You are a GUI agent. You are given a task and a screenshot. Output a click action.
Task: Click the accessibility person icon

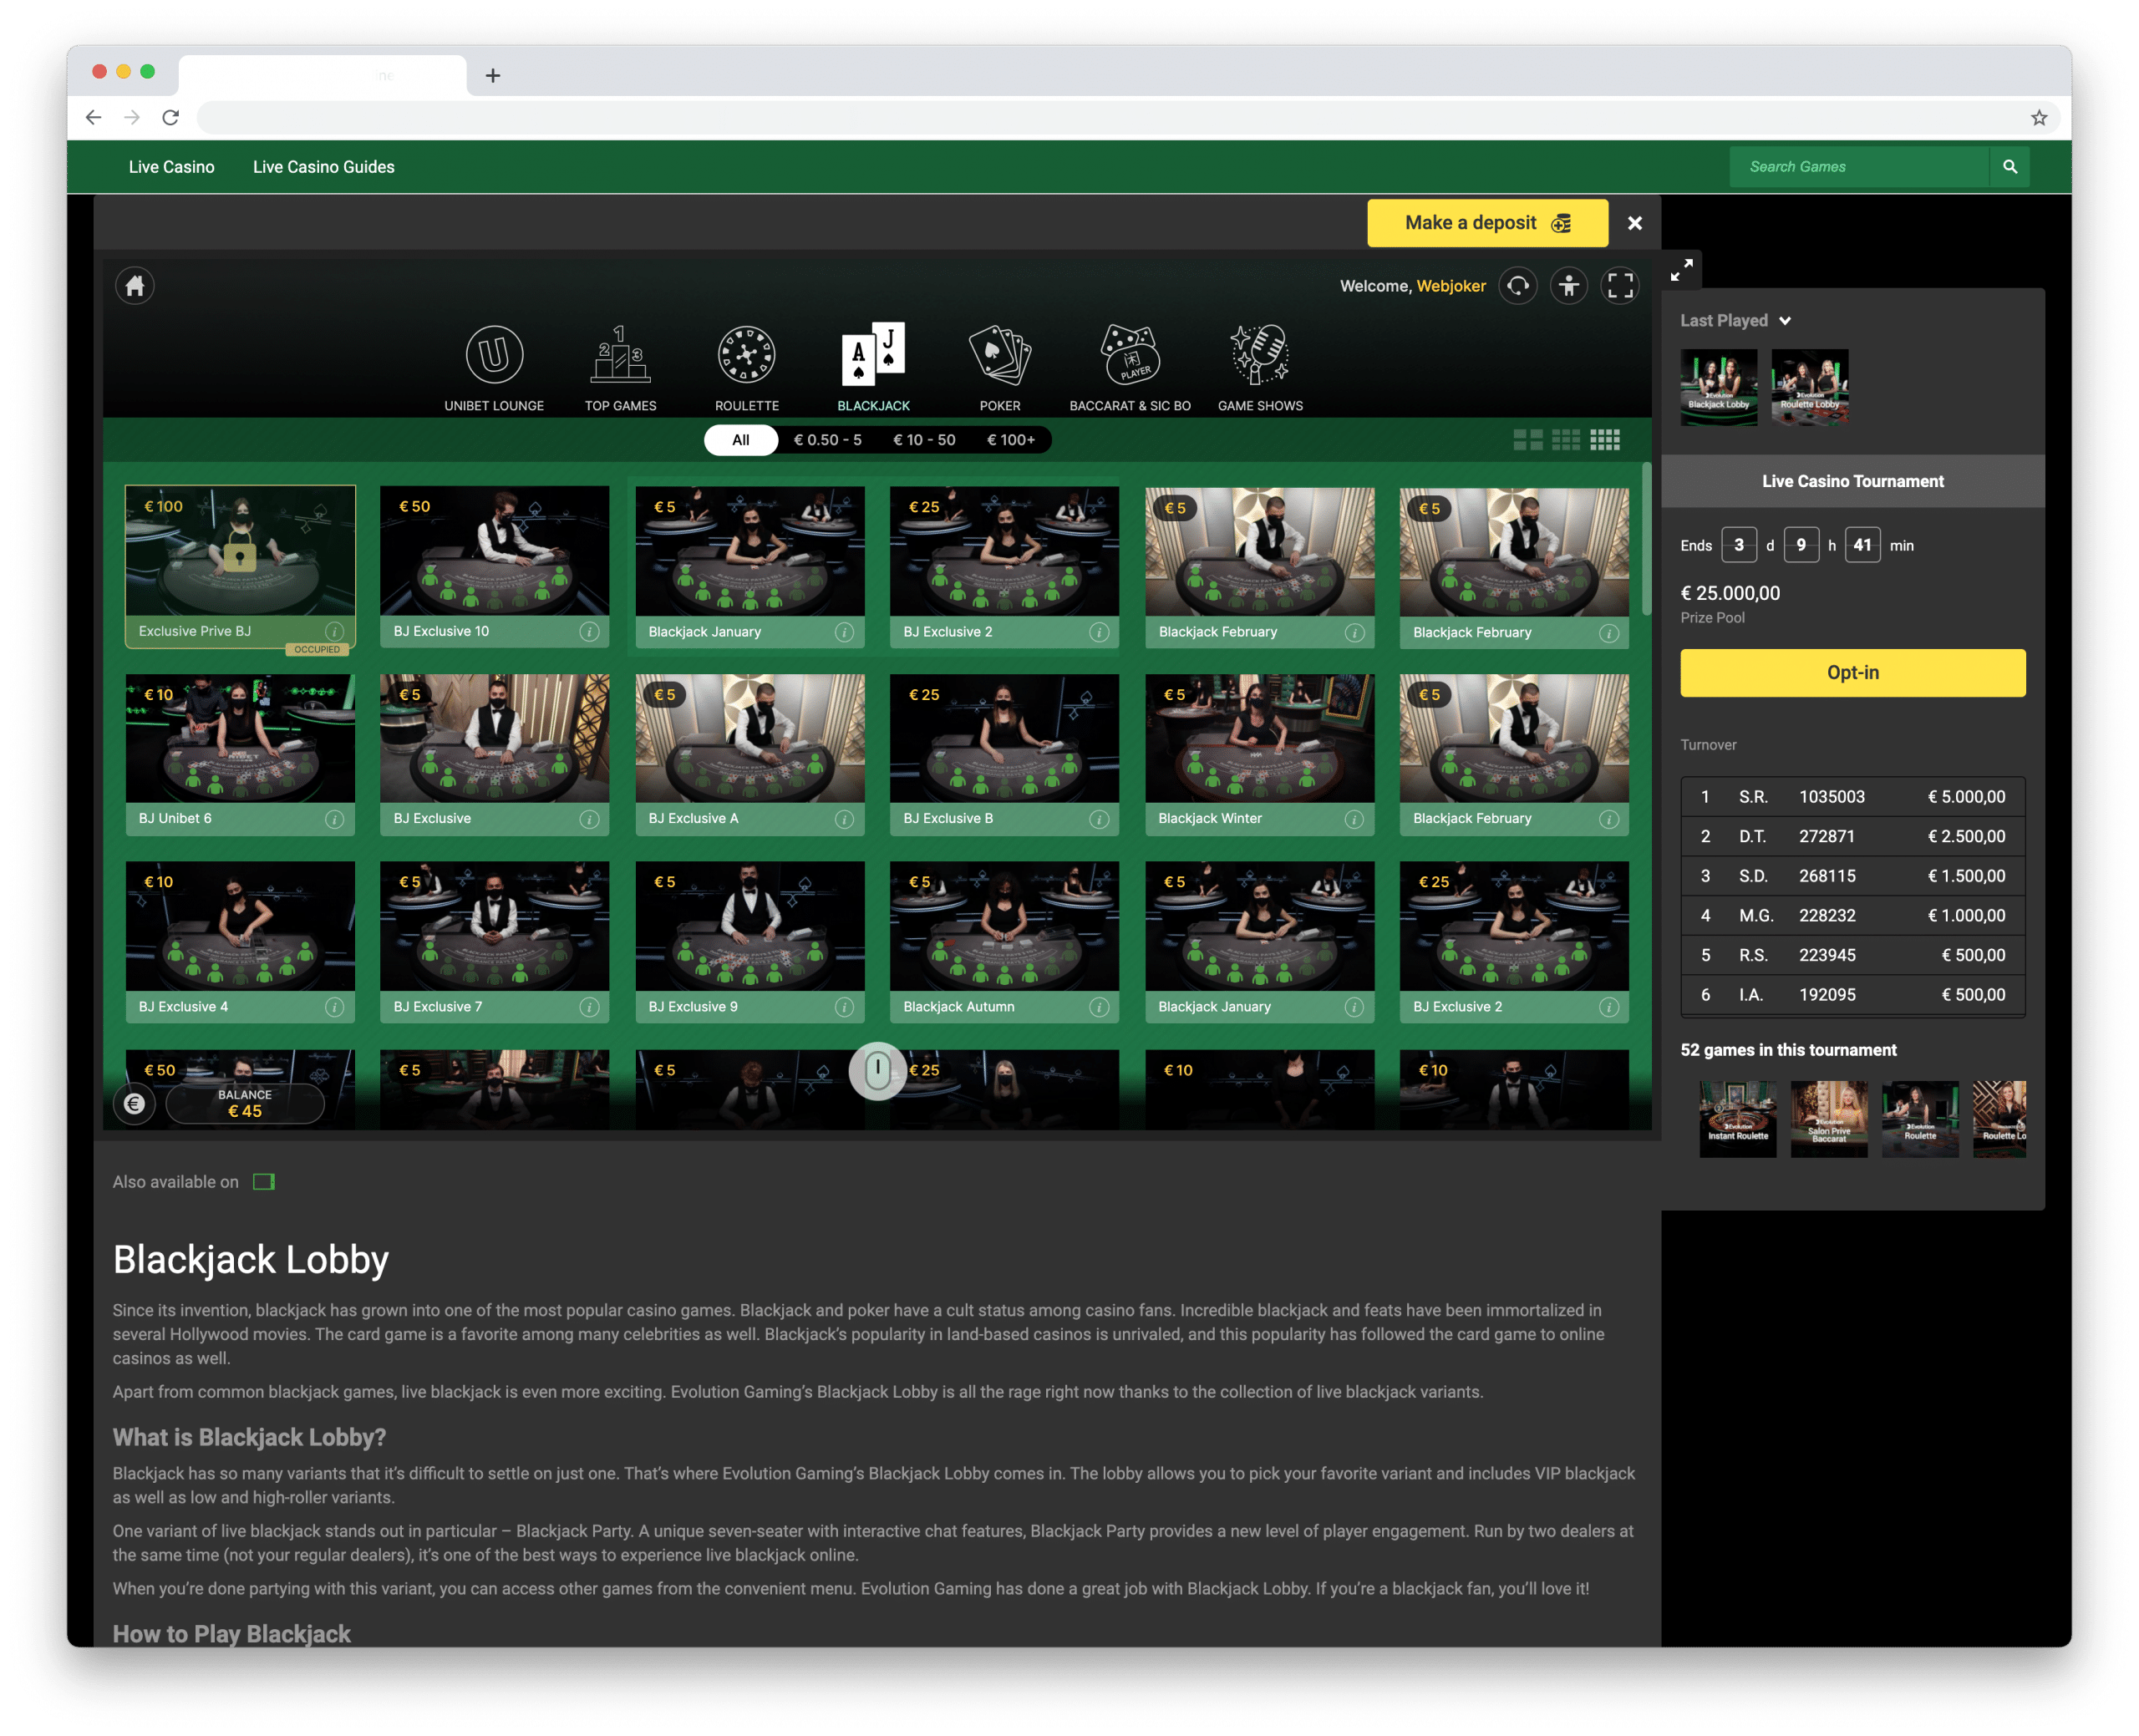[1569, 286]
